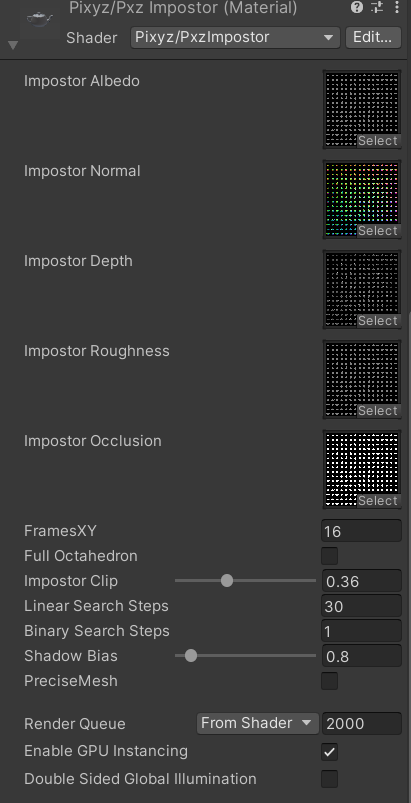Open the Pixyz/PxzImpostor shader dropdown
Screen dimensions: 411x803
pos(235,37)
